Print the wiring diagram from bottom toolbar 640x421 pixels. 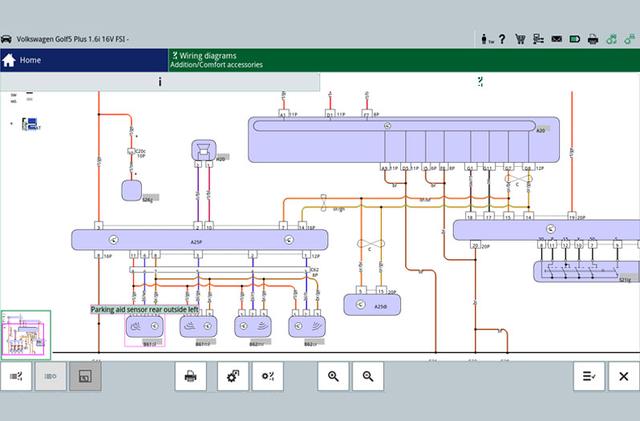[189, 376]
